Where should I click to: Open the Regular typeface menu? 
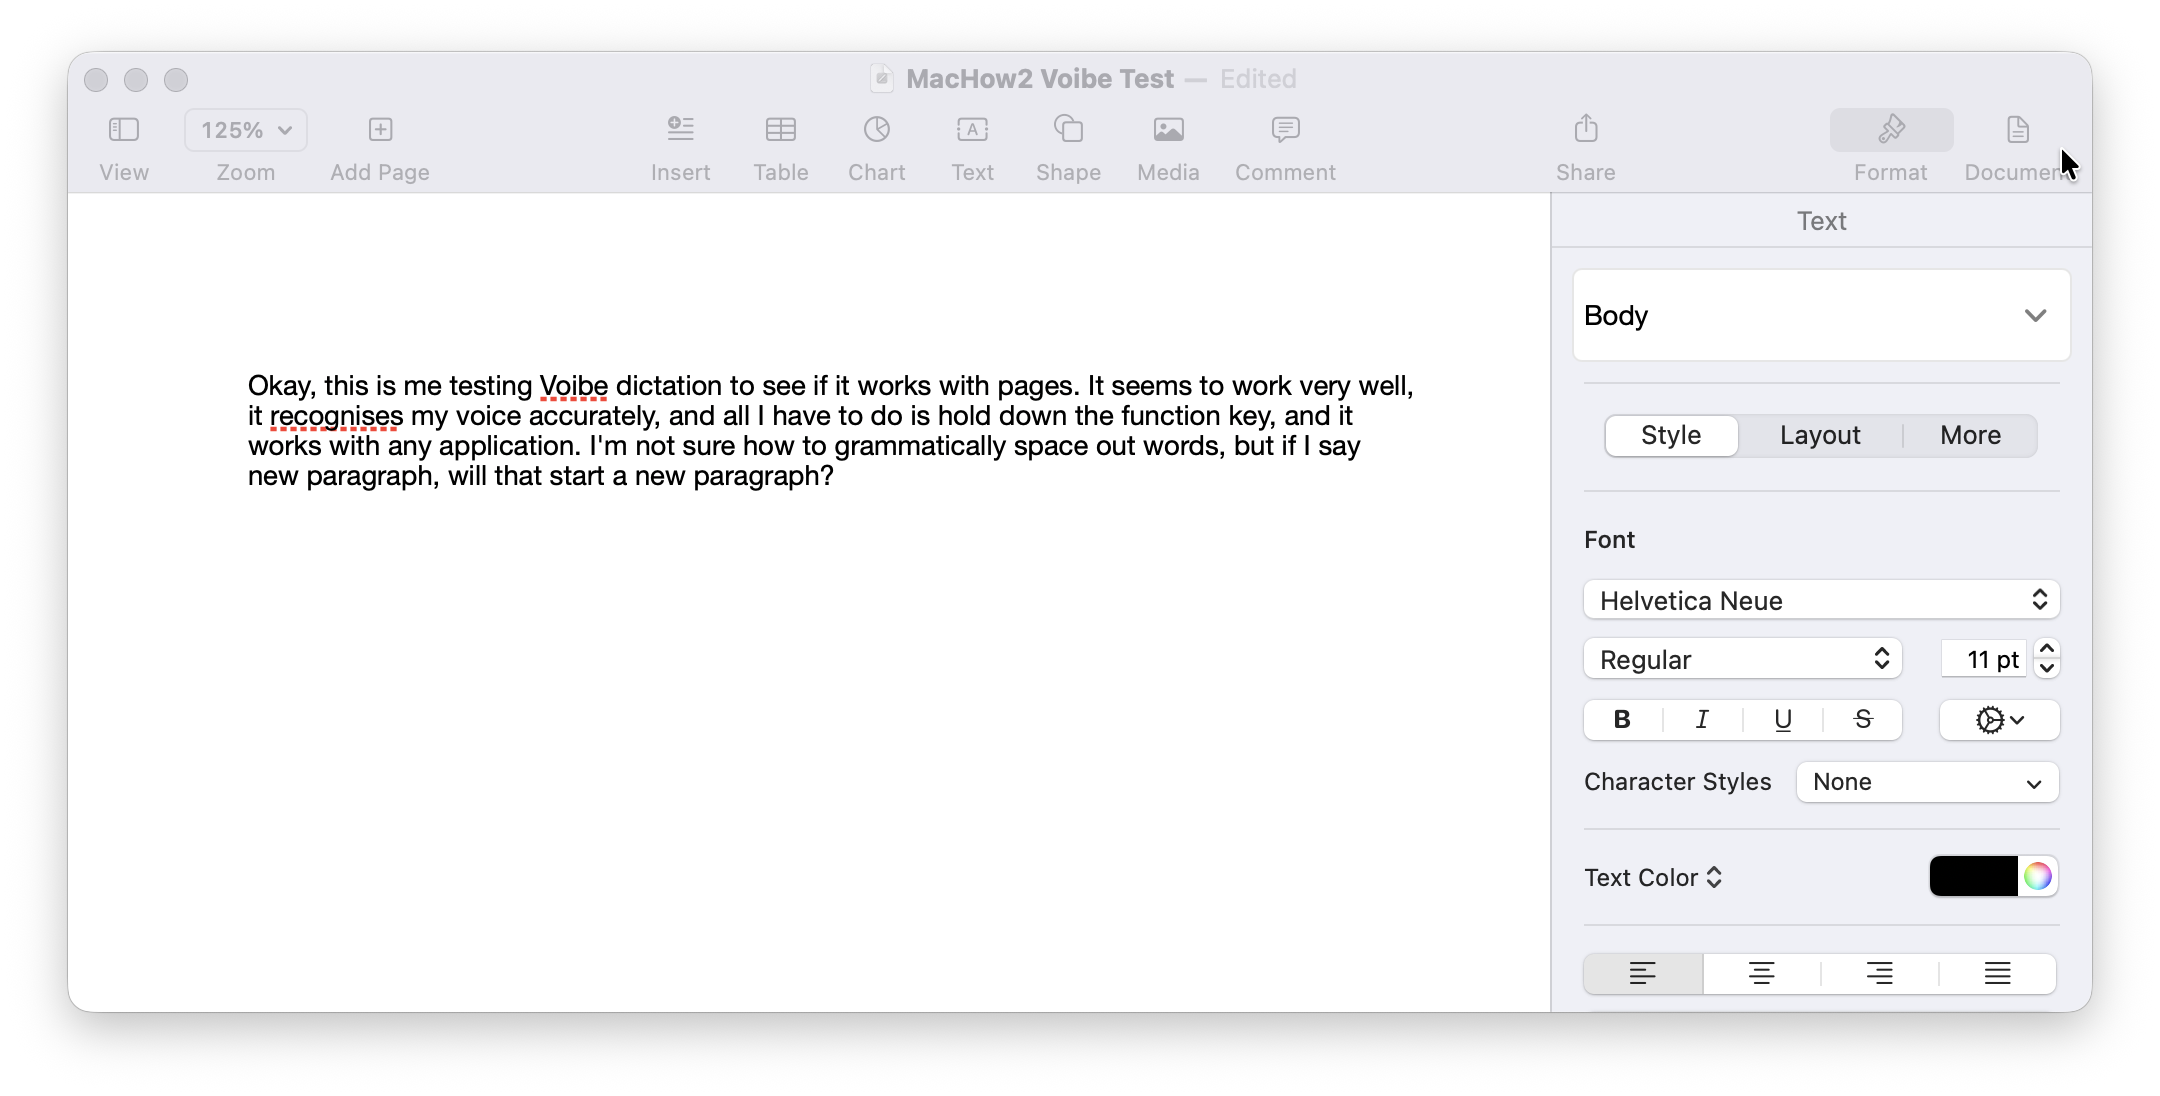tap(1743, 659)
